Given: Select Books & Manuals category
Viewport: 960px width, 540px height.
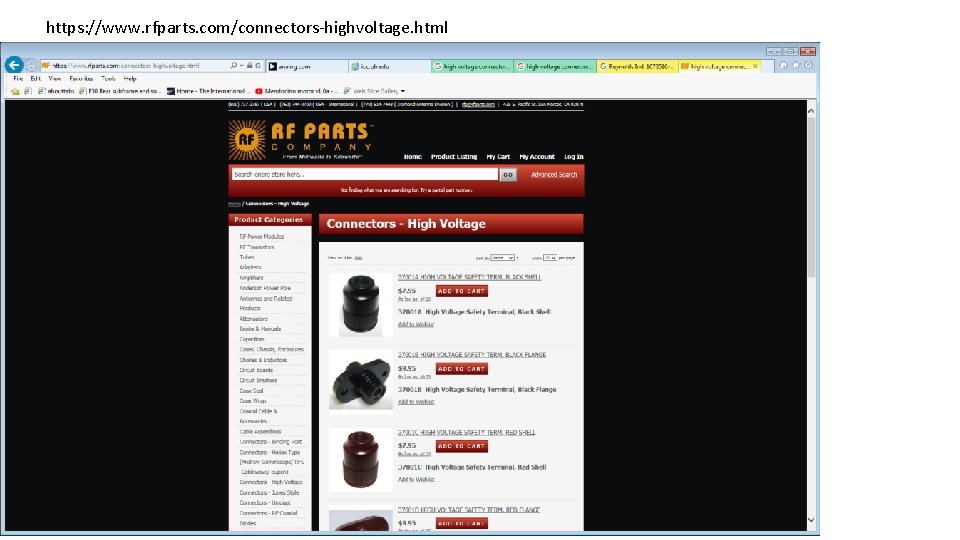Looking at the screenshot, I should click(260, 329).
